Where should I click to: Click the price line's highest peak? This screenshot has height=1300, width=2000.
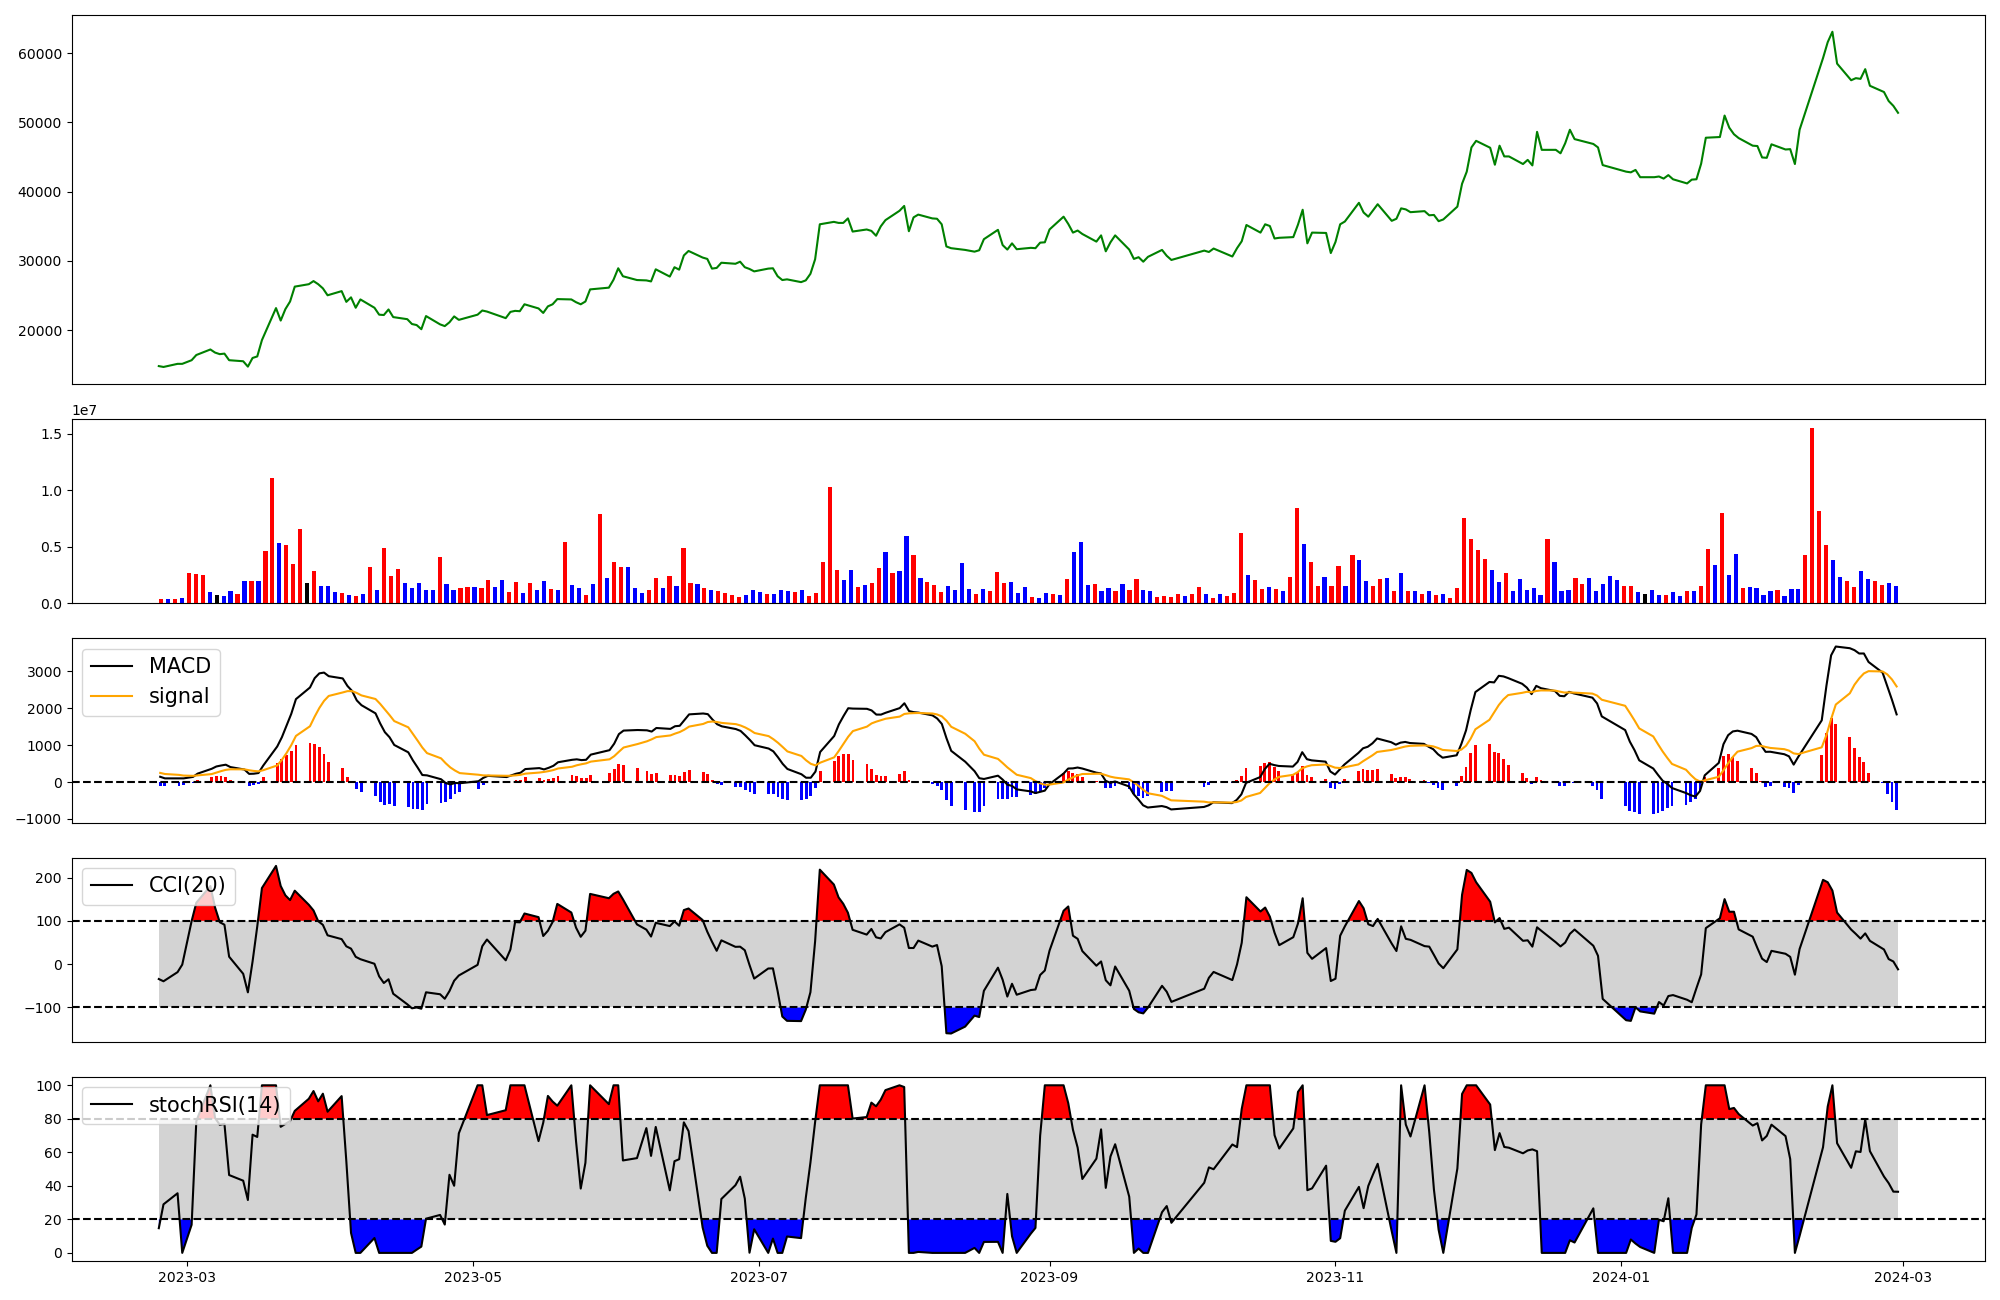[1832, 32]
